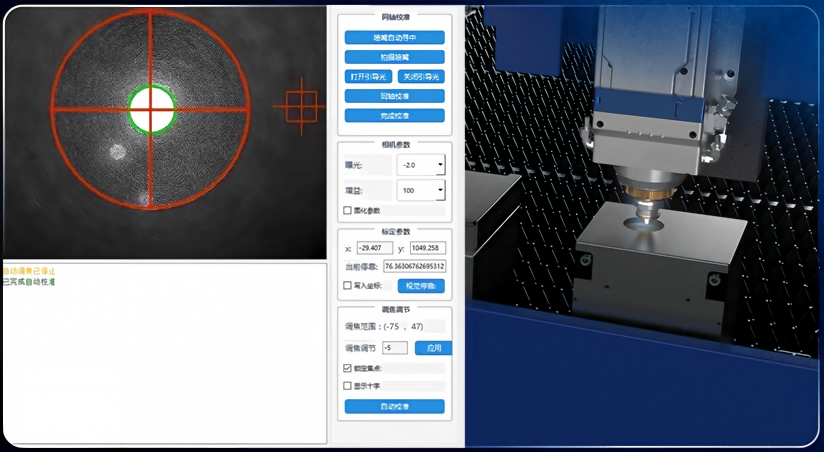Select the x calibration field showing -29.407
824x452 pixels.
click(x=375, y=248)
